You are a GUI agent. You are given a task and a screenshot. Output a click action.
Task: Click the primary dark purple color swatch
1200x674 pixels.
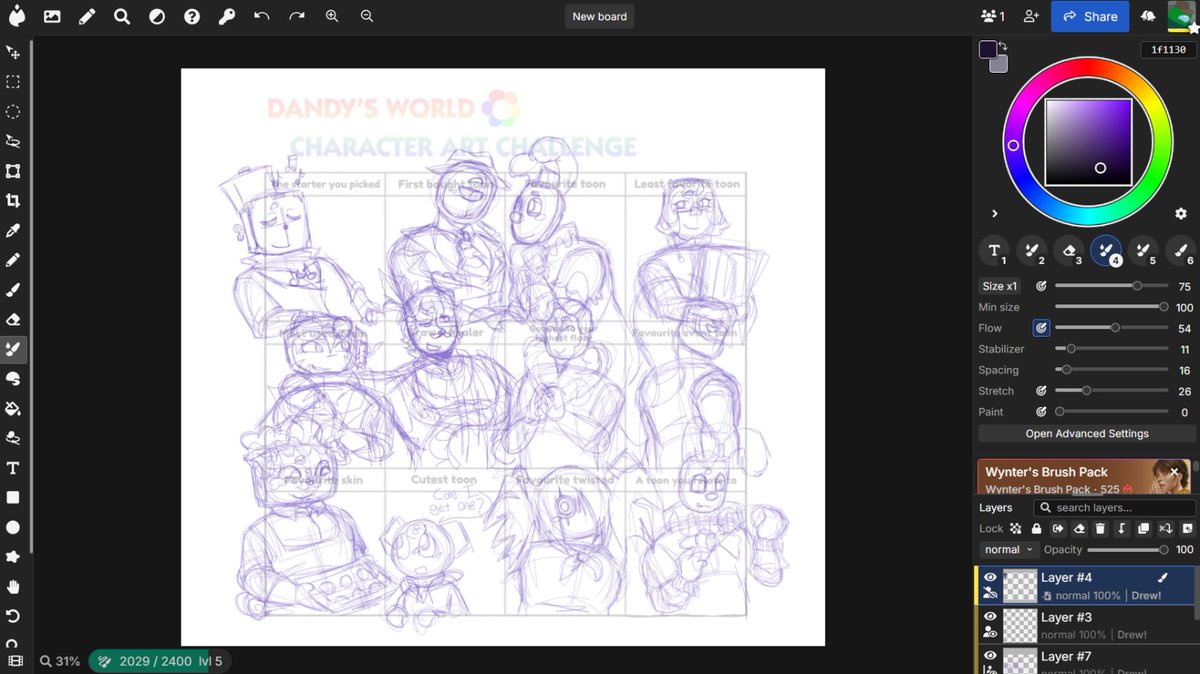[988, 49]
